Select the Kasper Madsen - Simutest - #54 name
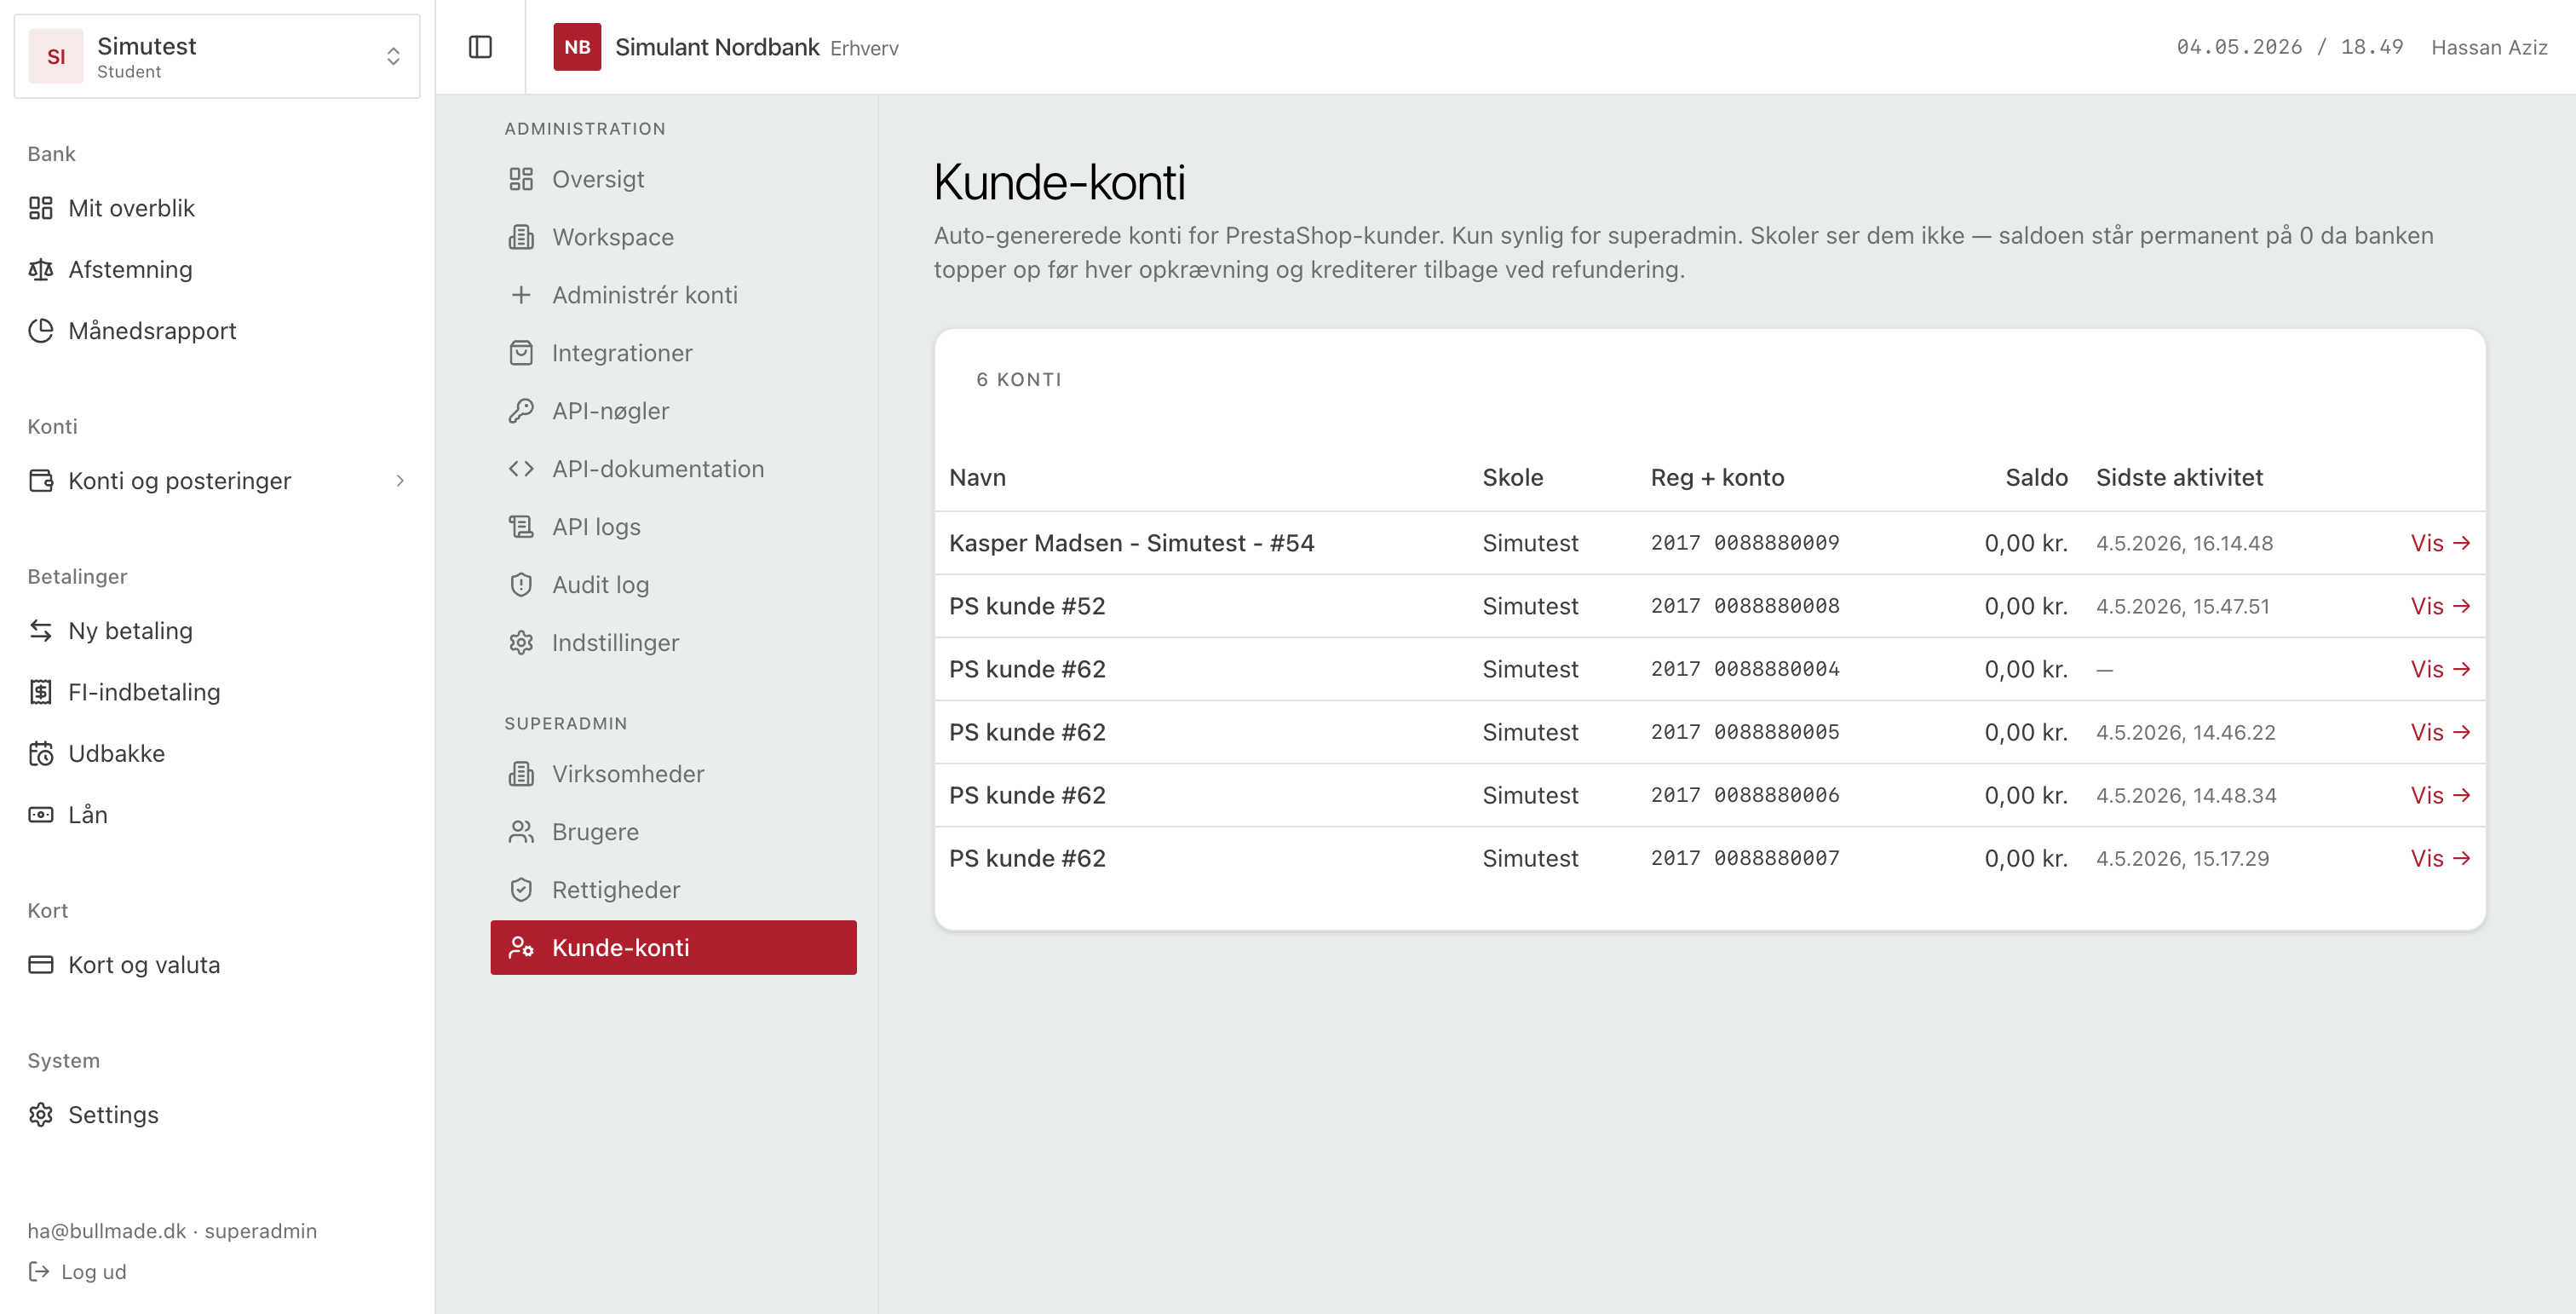Image resolution: width=2576 pixels, height=1314 pixels. tap(1131, 543)
